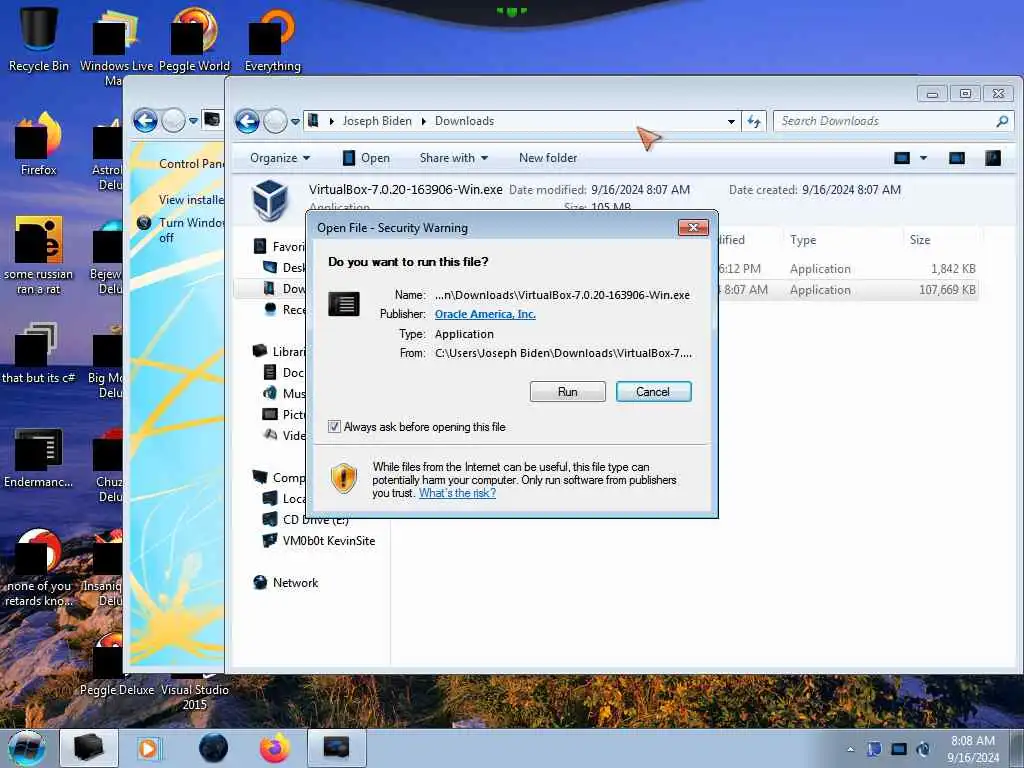This screenshot has height=768, width=1024.
Task: Open the Share with dropdown menu
Action: pos(454,158)
